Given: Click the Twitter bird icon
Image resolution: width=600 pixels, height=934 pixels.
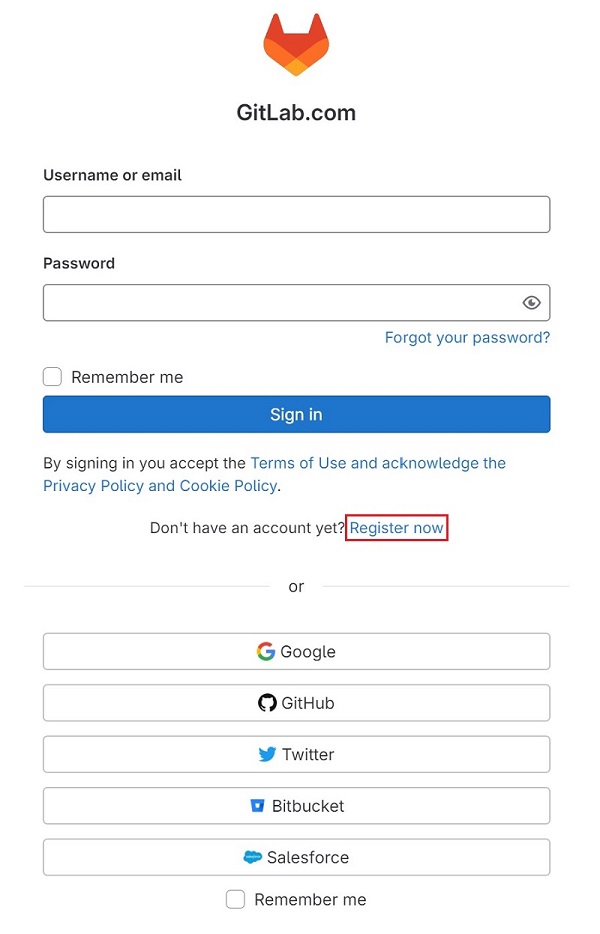Looking at the screenshot, I should [267, 754].
